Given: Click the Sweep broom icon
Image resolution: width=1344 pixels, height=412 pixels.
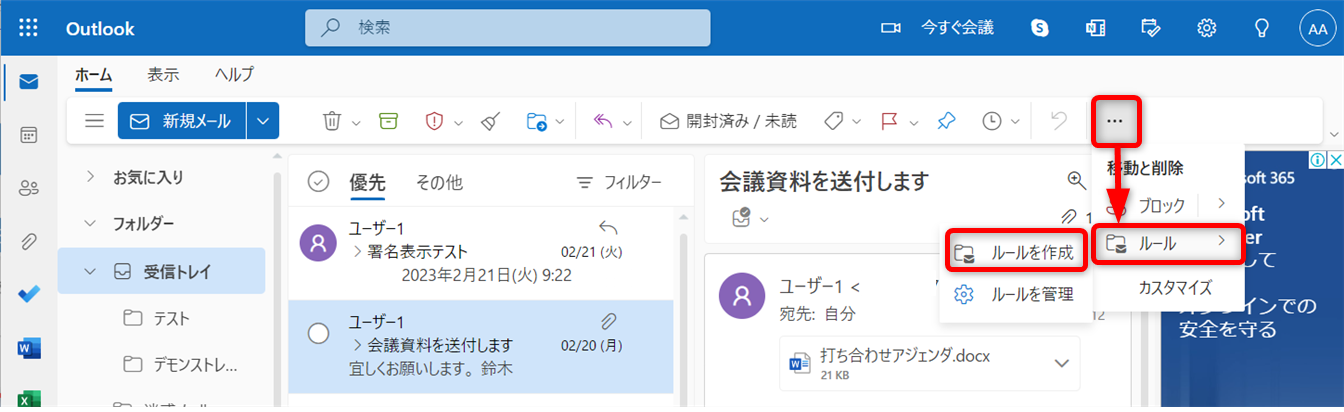Looking at the screenshot, I should point(489,121).
